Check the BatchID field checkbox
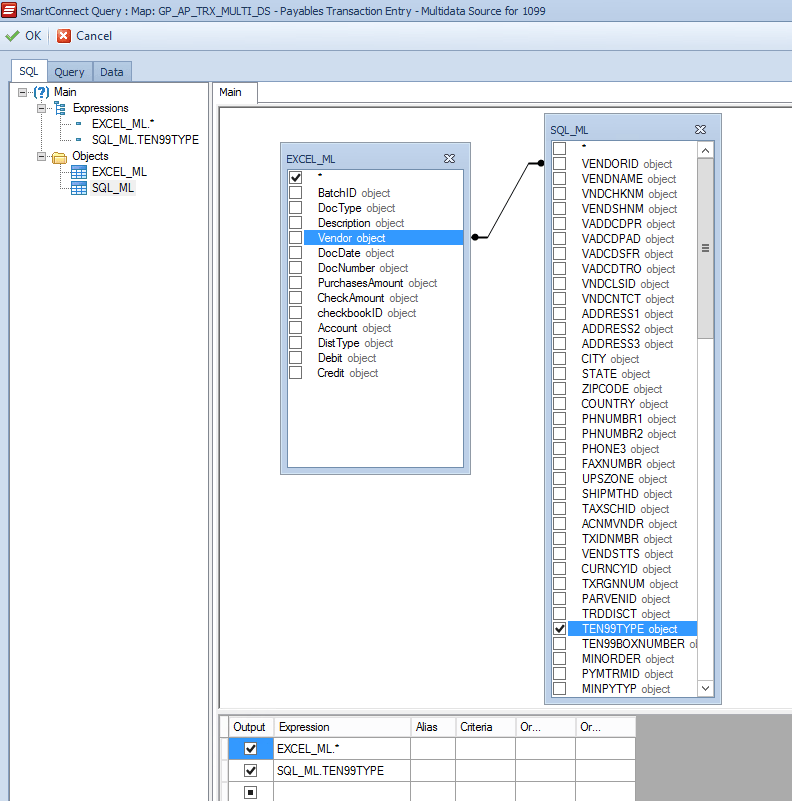Viewport: 792px width, 801px height. pyautogui.click(x=295, y=193)
